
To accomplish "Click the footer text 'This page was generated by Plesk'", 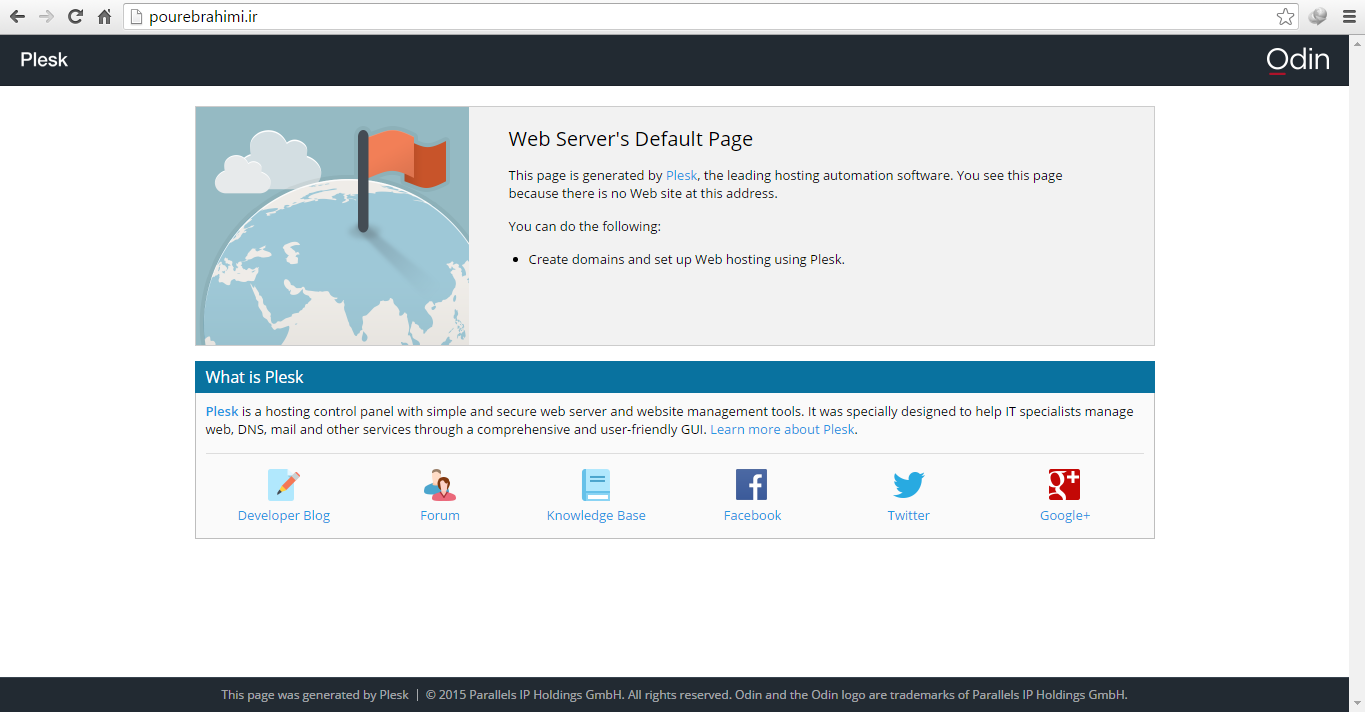I will 315,695.
